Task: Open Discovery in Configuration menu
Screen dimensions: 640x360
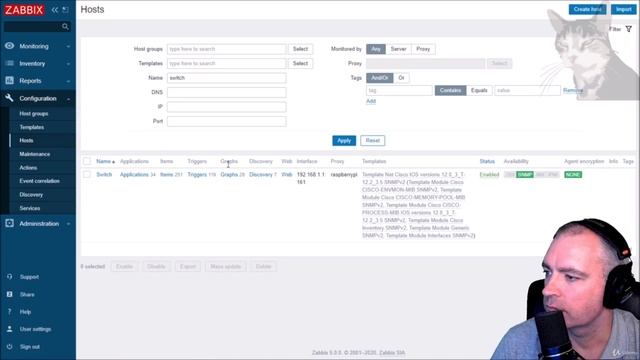Action: coord(31,194)
